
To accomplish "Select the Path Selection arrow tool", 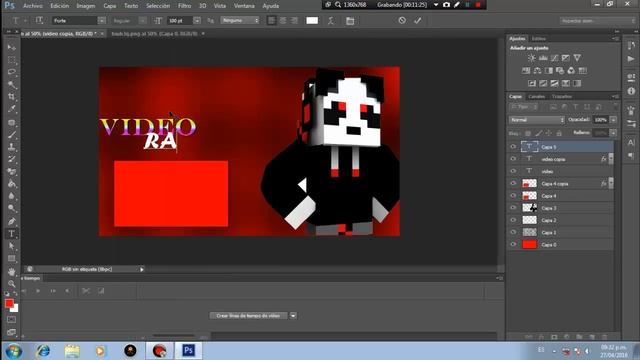I will (x=11, y=246).
